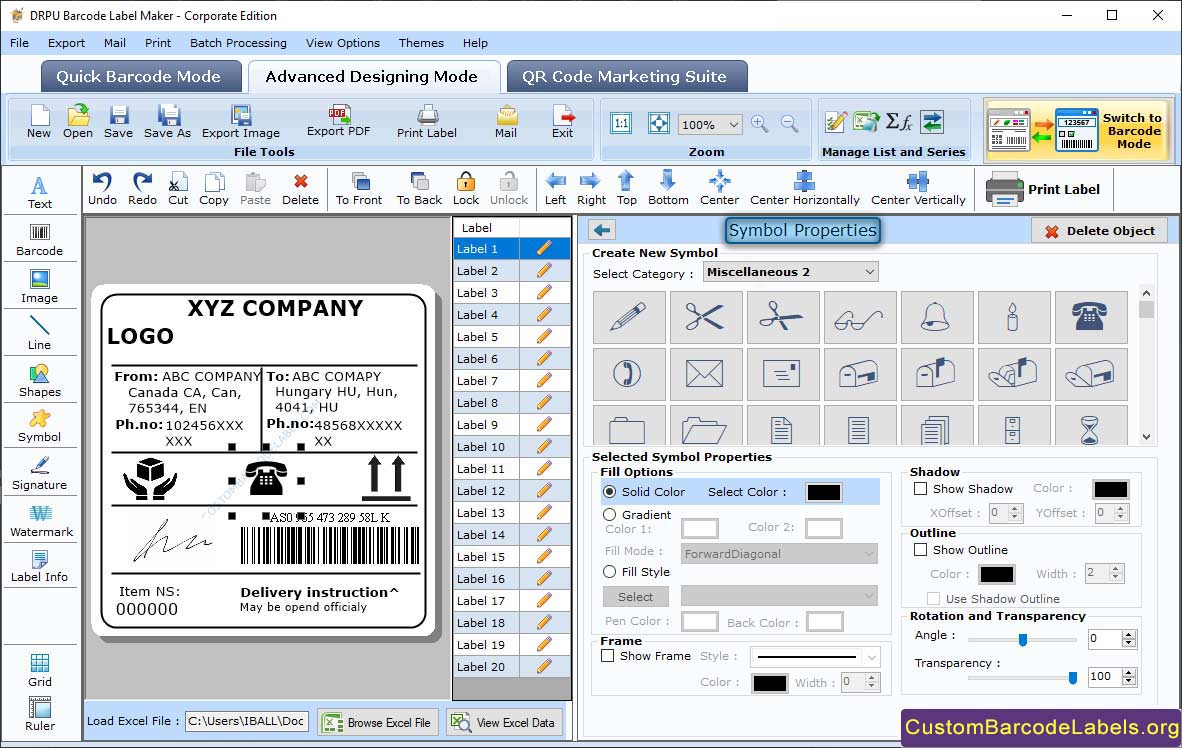1182x748 pixels.
Task: Insert the telephone symbol
Action: [1090, 317]
